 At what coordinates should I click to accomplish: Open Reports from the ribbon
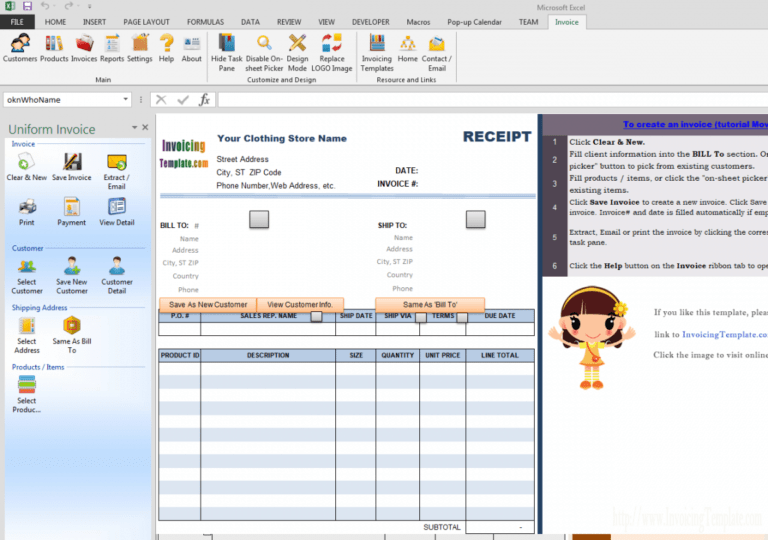112,46
